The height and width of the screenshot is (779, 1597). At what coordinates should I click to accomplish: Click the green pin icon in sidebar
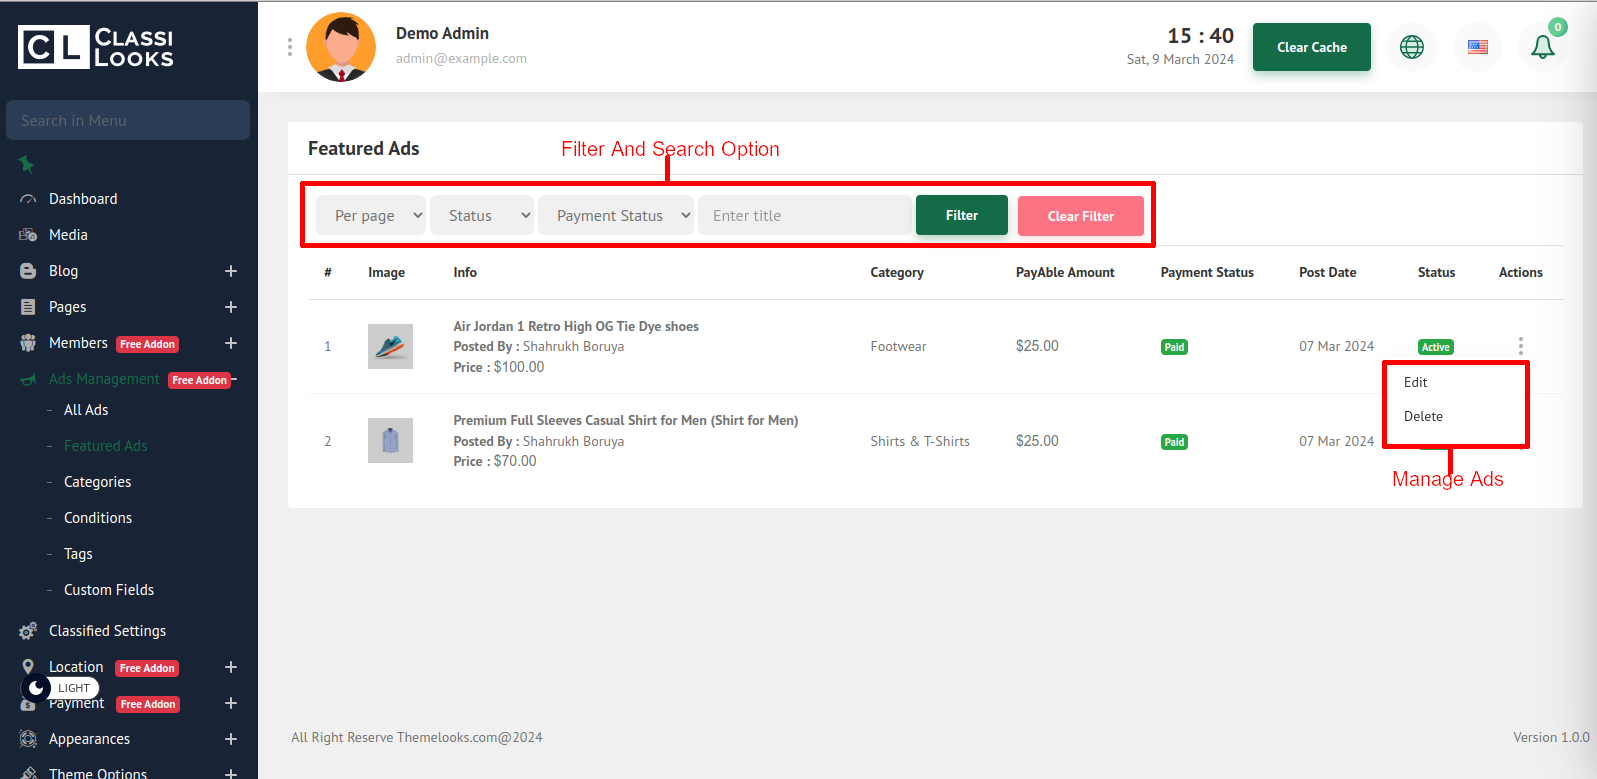(27, 164)
